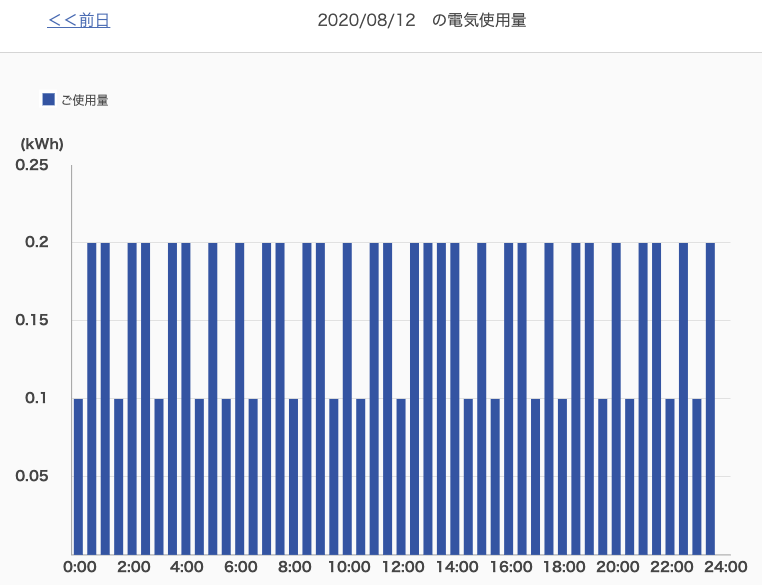Viewport: 762px width, 585px height.
Task: Select the last bar before 24:00
Action: (x=710, y=398)
